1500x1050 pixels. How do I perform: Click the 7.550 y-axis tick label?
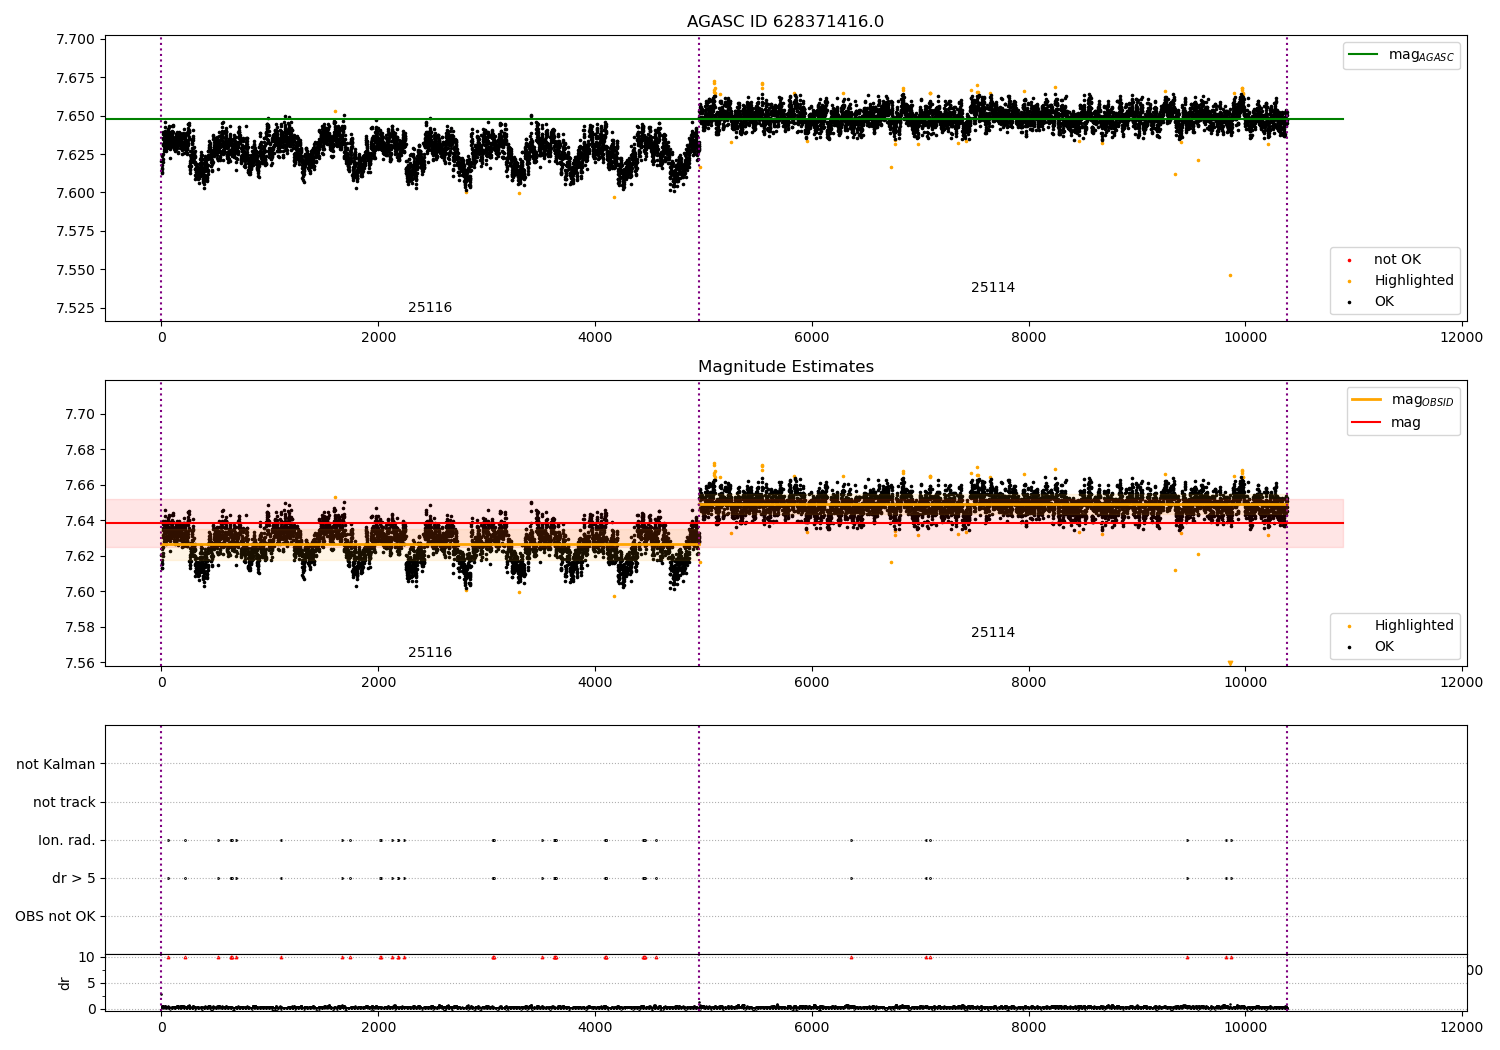(x=75, y=270)
